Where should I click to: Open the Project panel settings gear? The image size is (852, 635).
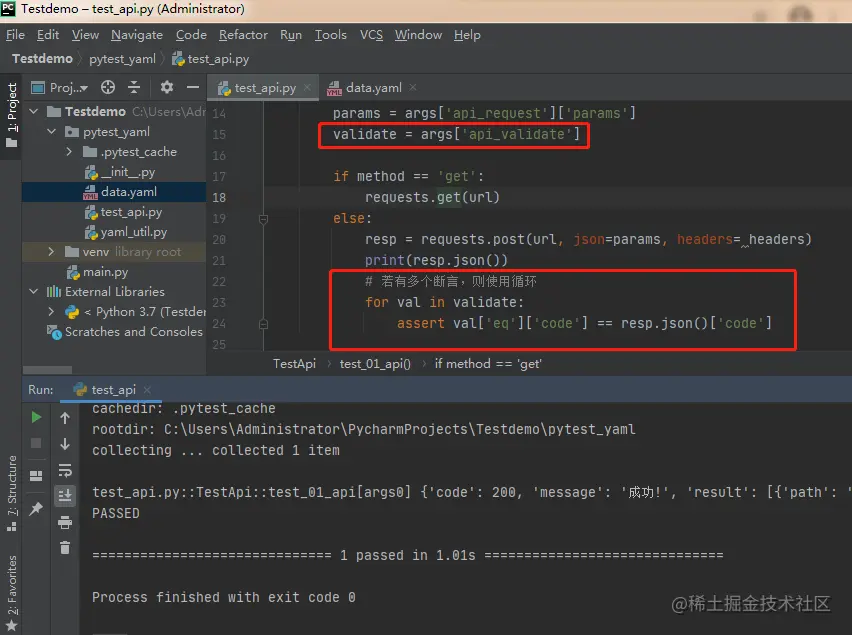click(x=167, y=87)
